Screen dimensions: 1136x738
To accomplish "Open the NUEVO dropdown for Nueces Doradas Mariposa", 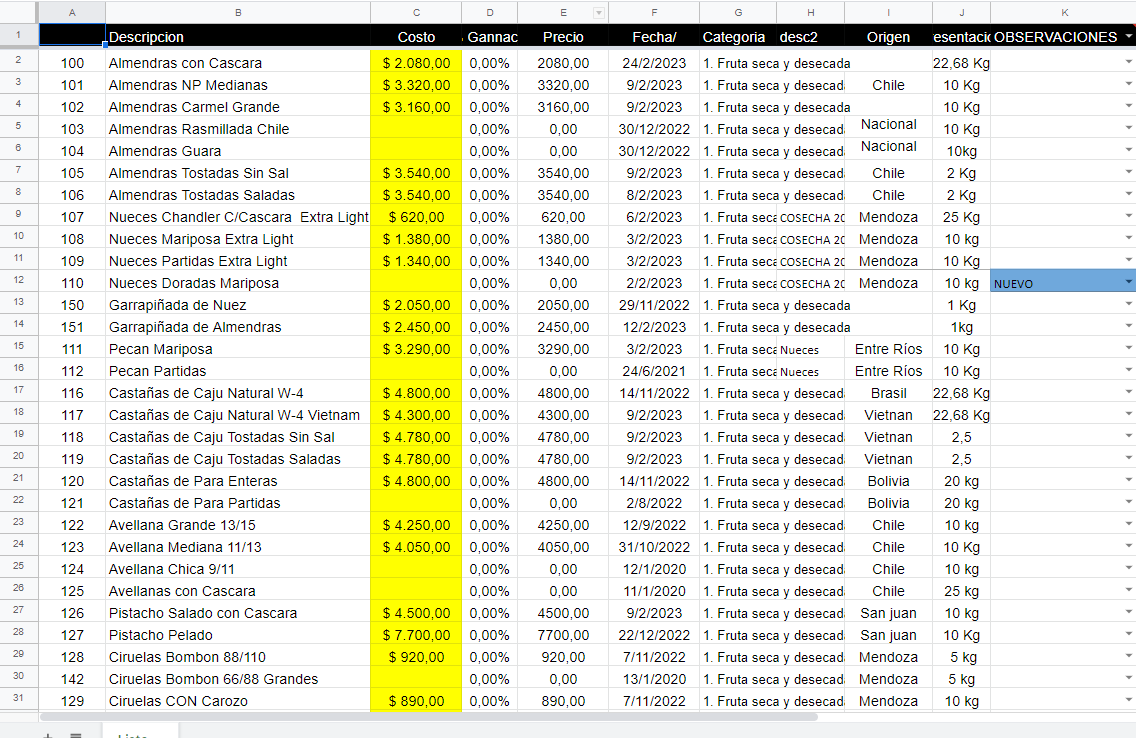I will point(1128,282).
